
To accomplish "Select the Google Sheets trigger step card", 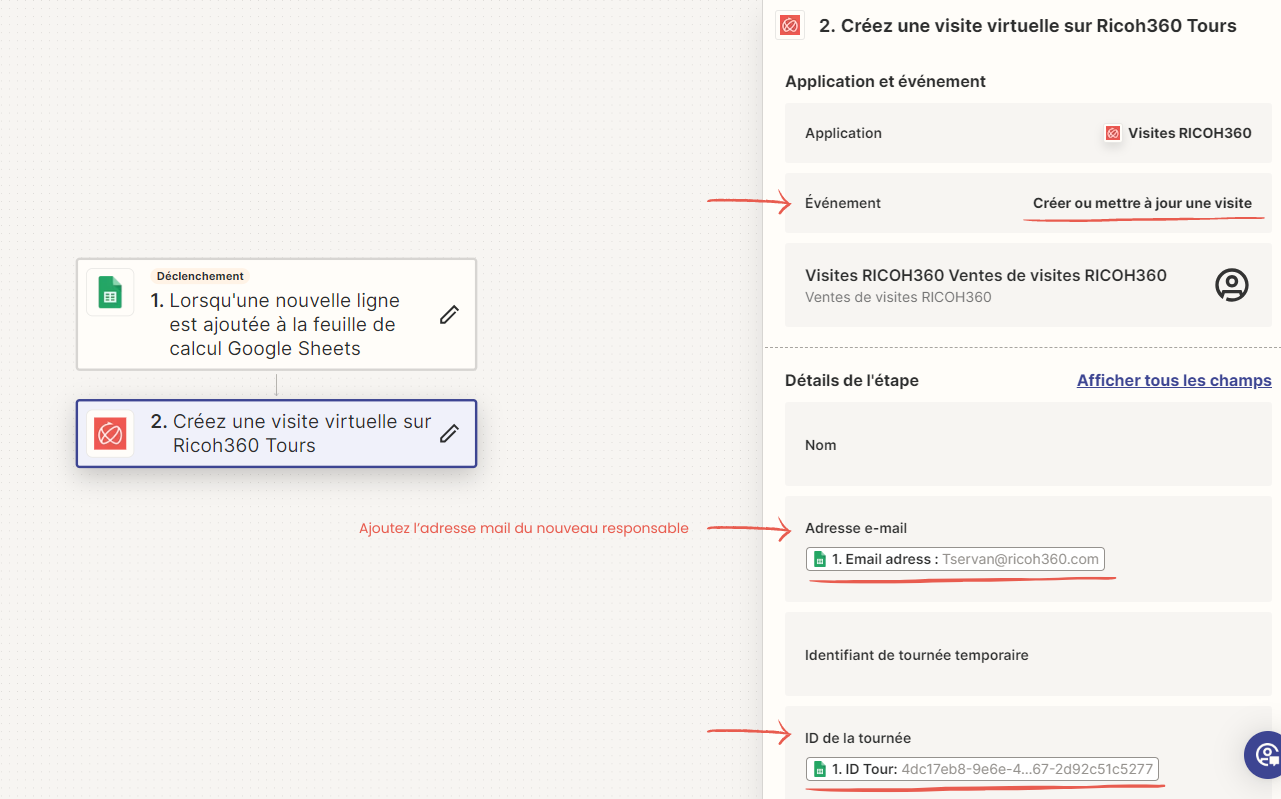I will pyautogui.click(x=277, y=315).
